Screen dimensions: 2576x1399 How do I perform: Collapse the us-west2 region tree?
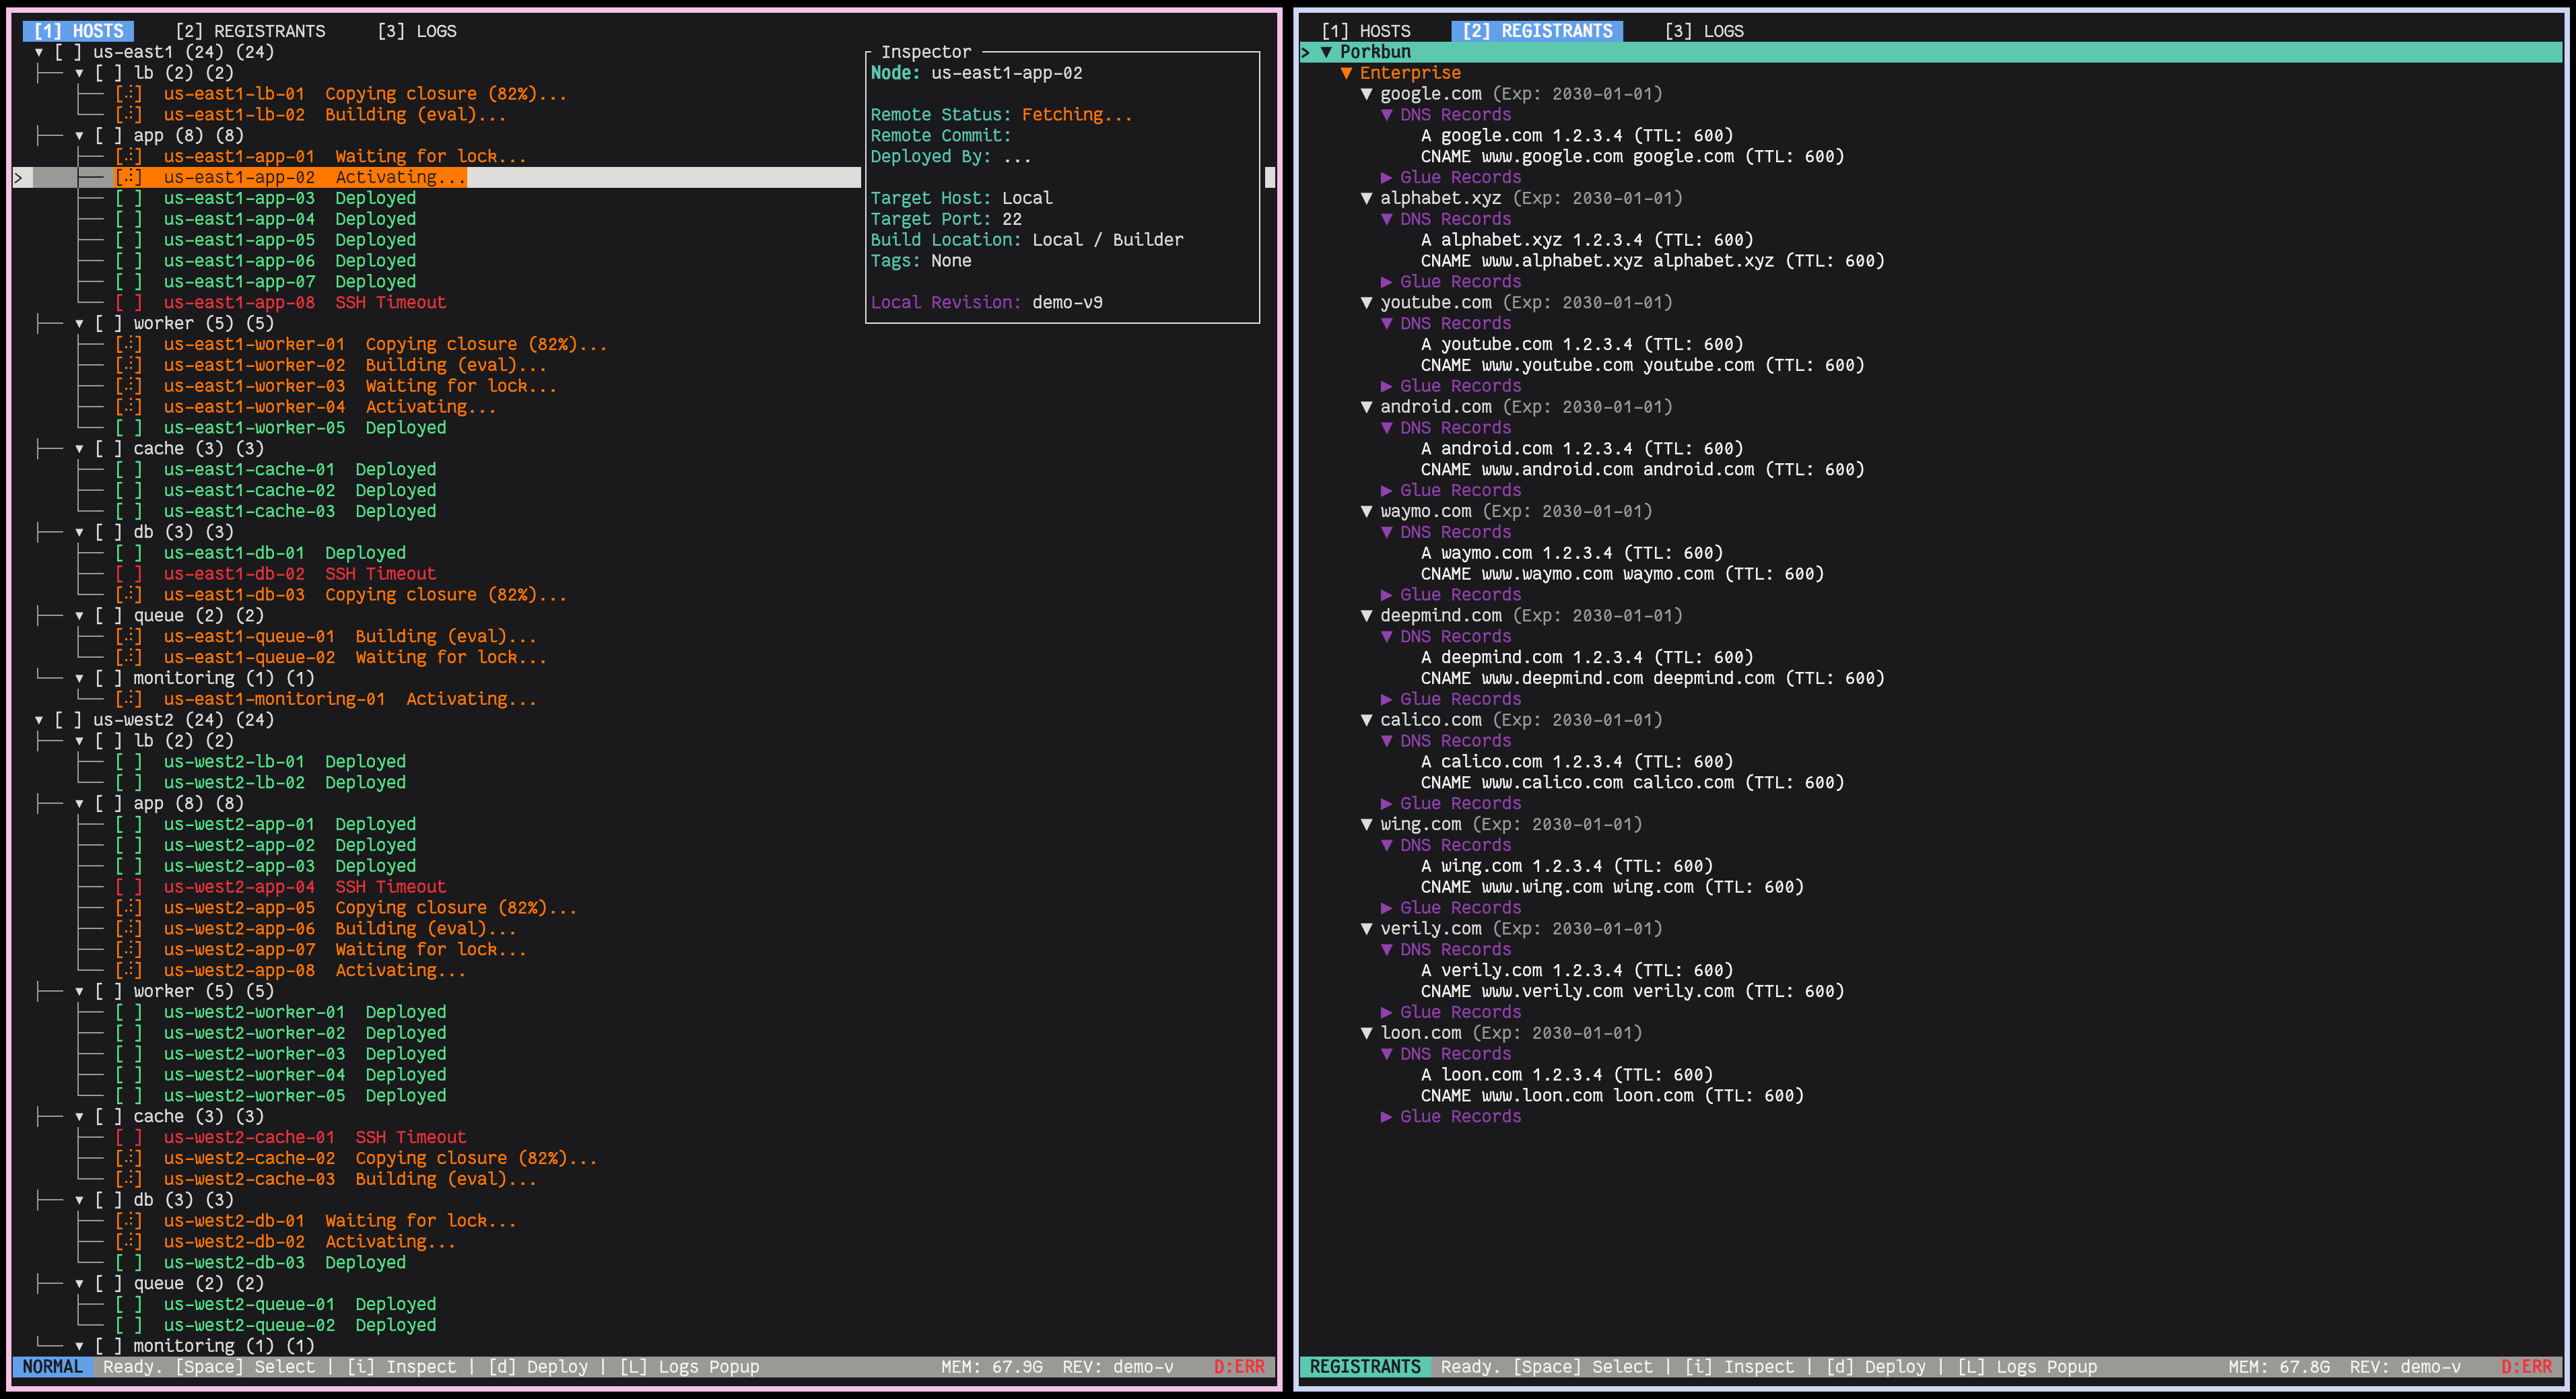[39, 720]
